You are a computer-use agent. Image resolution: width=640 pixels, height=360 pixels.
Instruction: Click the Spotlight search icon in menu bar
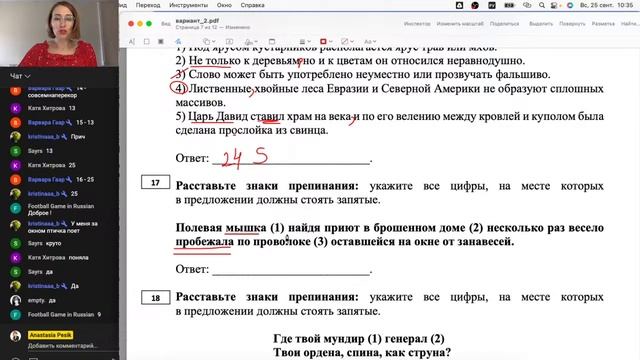(x=541, y=5)
